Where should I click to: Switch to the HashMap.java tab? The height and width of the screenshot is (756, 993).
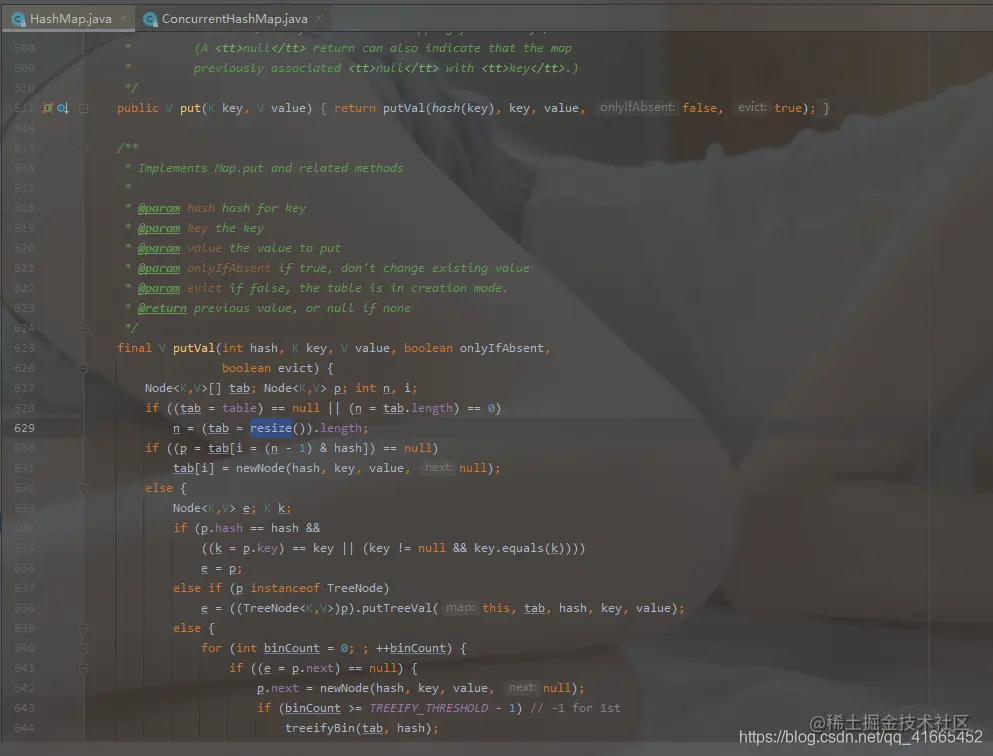point(70,19)
